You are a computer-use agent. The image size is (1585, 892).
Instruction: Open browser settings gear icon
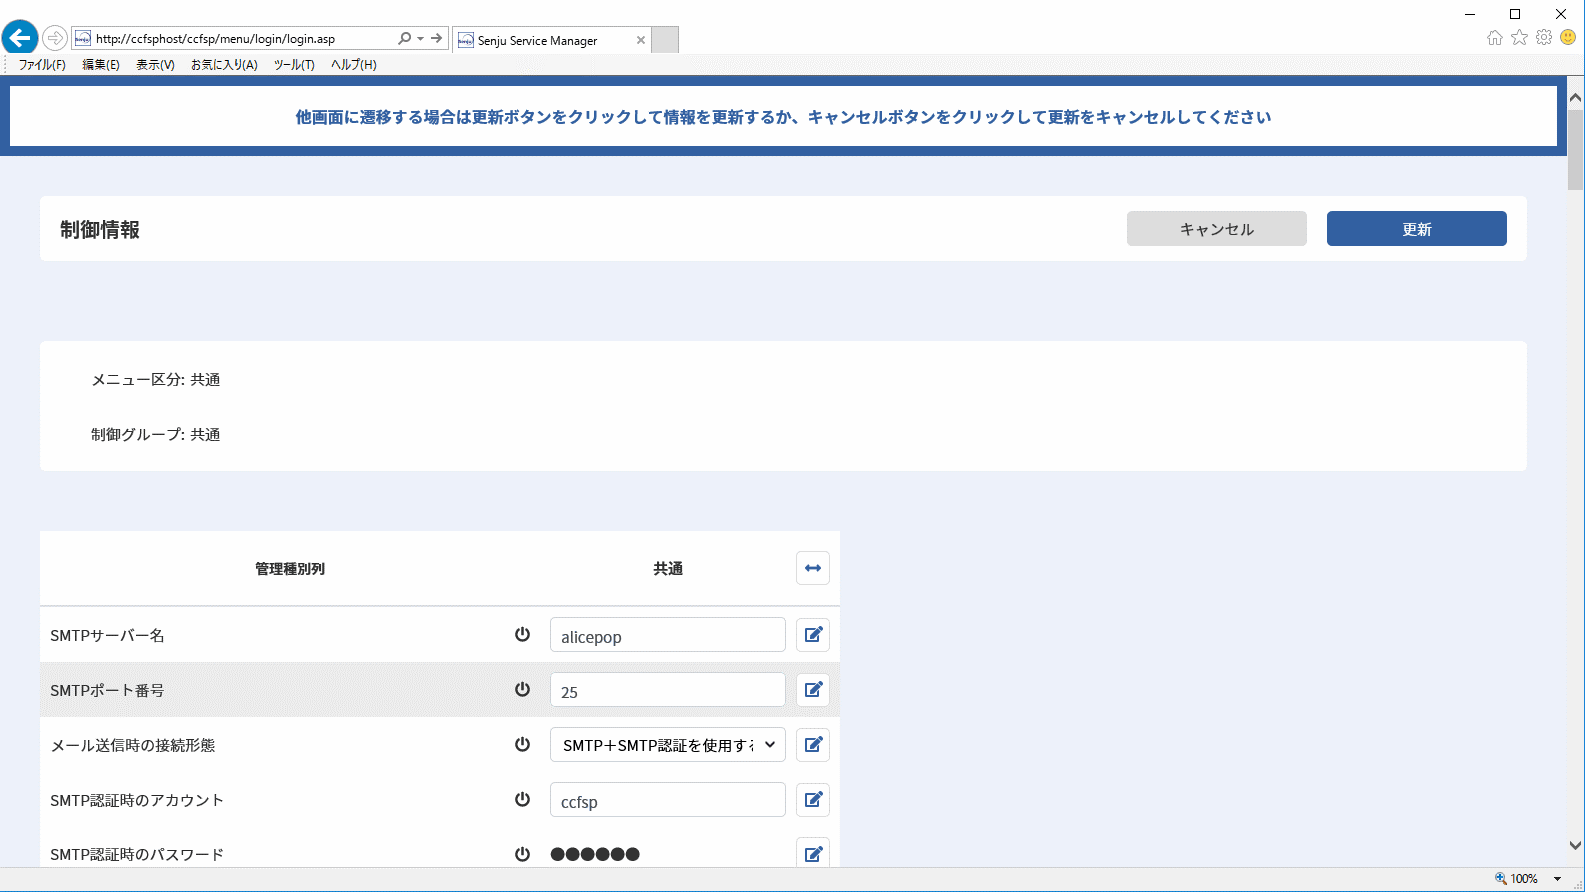(x=1544, y=37)
